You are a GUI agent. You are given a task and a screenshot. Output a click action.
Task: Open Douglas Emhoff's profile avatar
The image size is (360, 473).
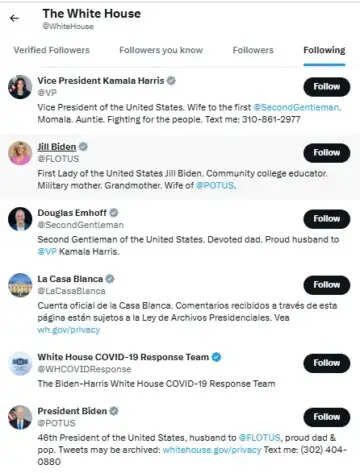click(x=20, y=219)
